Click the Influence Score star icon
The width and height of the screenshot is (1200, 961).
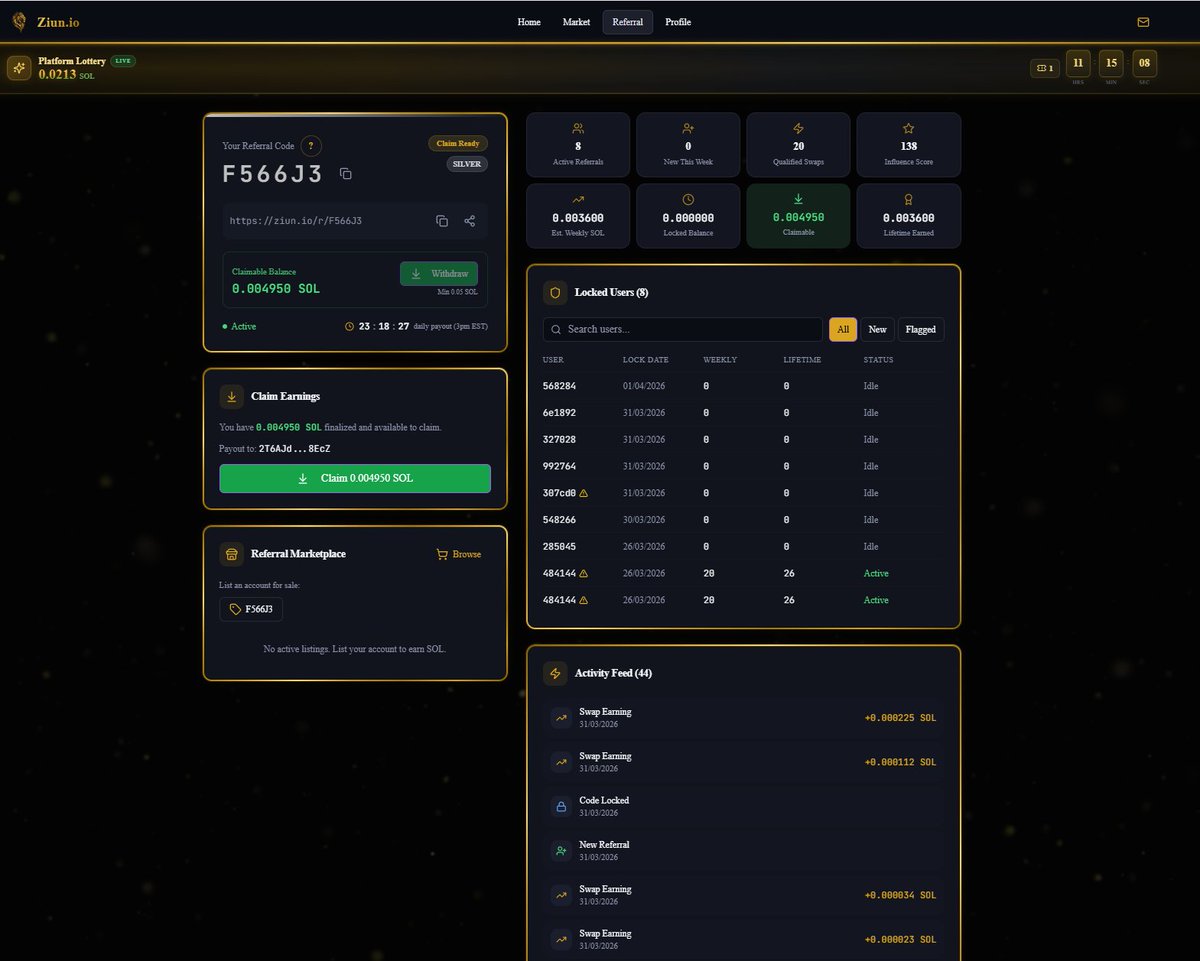coord(909,128)
